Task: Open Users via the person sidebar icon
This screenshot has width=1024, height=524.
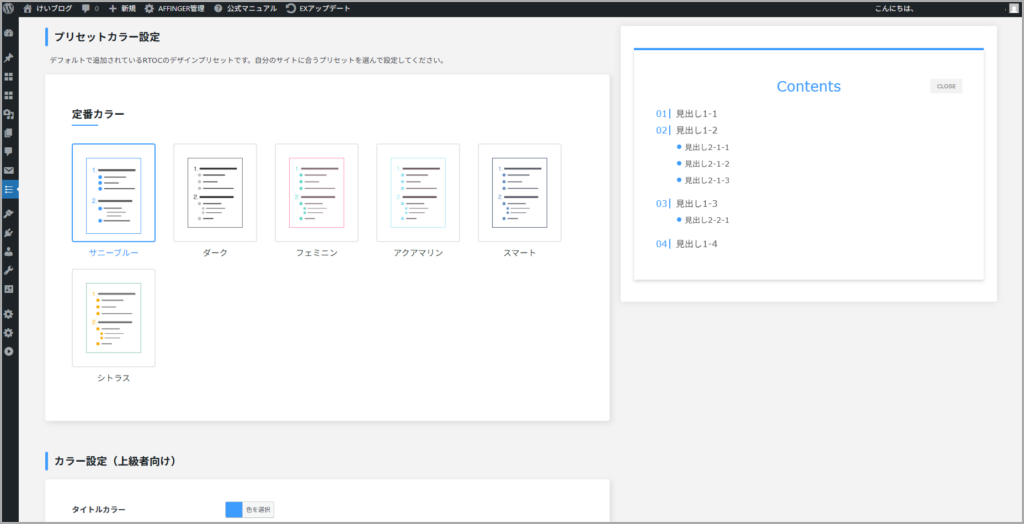Action: [9, 251]
